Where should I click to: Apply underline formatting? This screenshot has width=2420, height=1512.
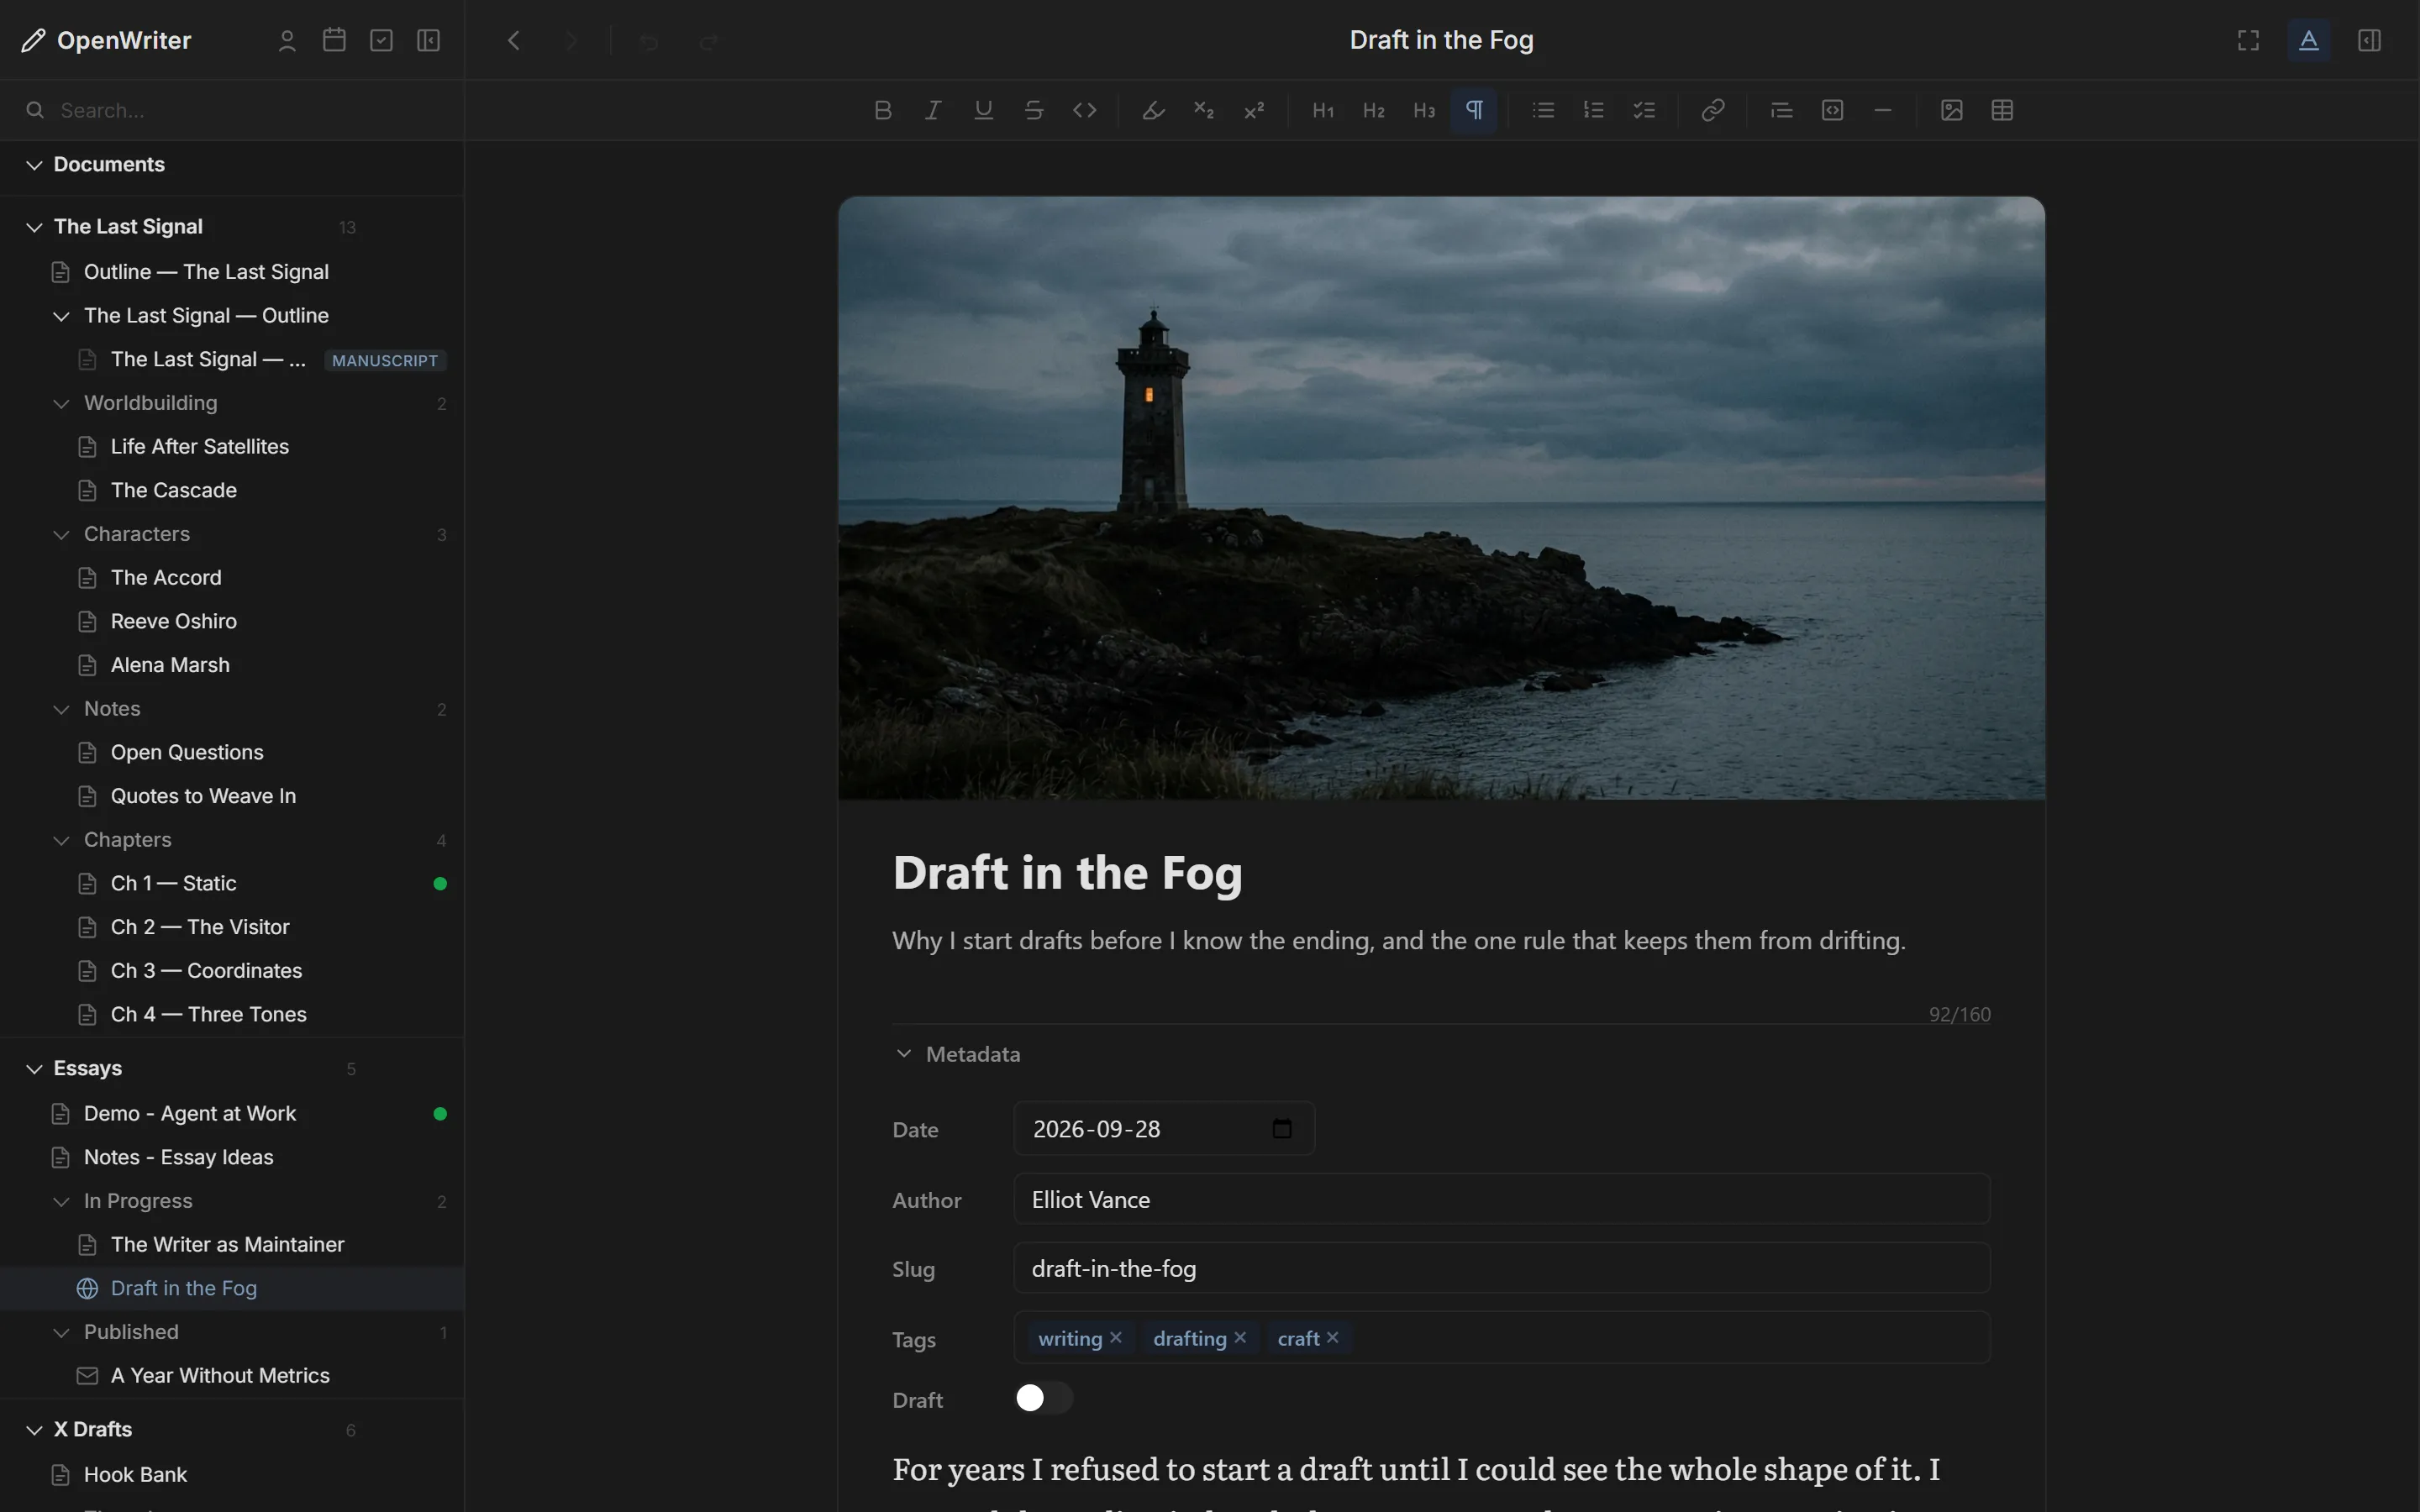pos(983,110)
